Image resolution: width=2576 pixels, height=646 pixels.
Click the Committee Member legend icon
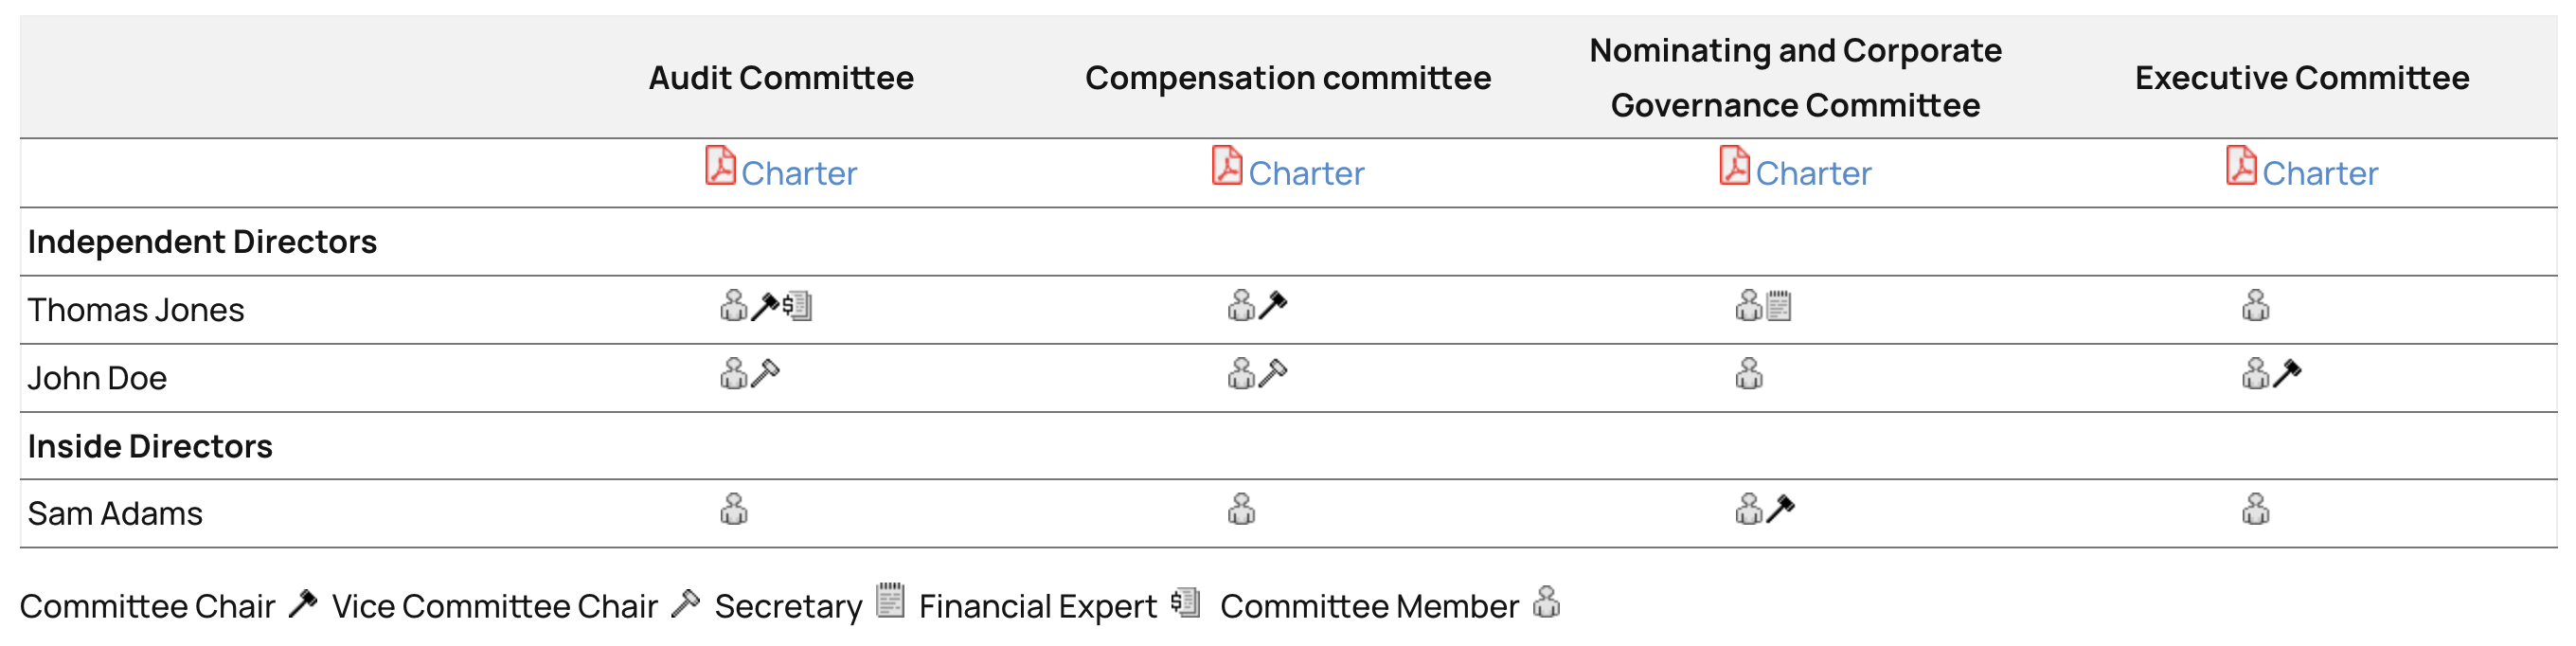pyautogui.click(x=1546, y=602)
